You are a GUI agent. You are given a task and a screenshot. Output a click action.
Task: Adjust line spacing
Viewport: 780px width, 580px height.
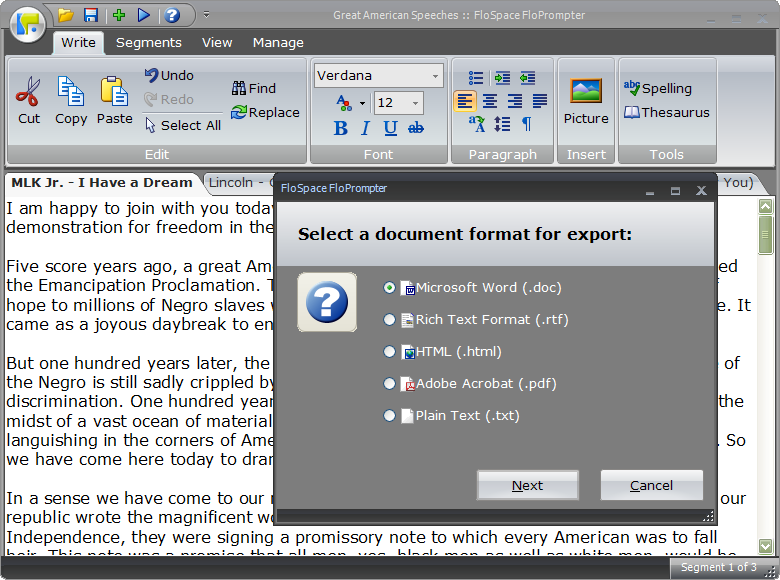[502, 124]
